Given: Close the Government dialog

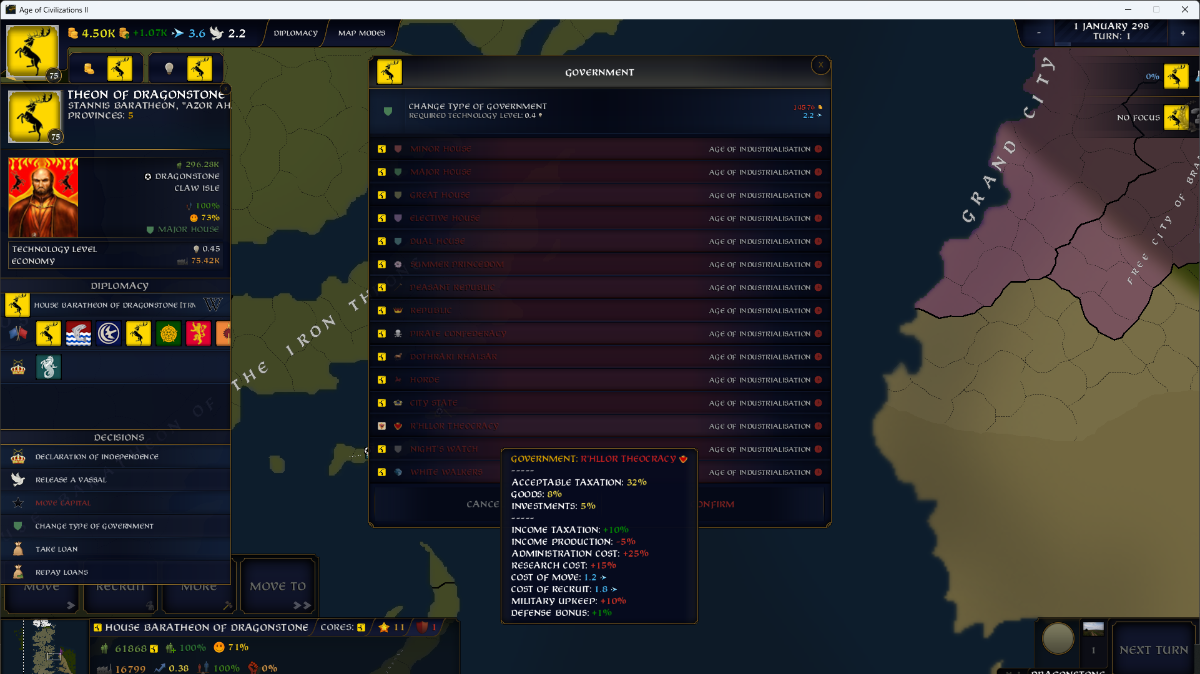Looking at the screenshot, I should click(821, 65).
